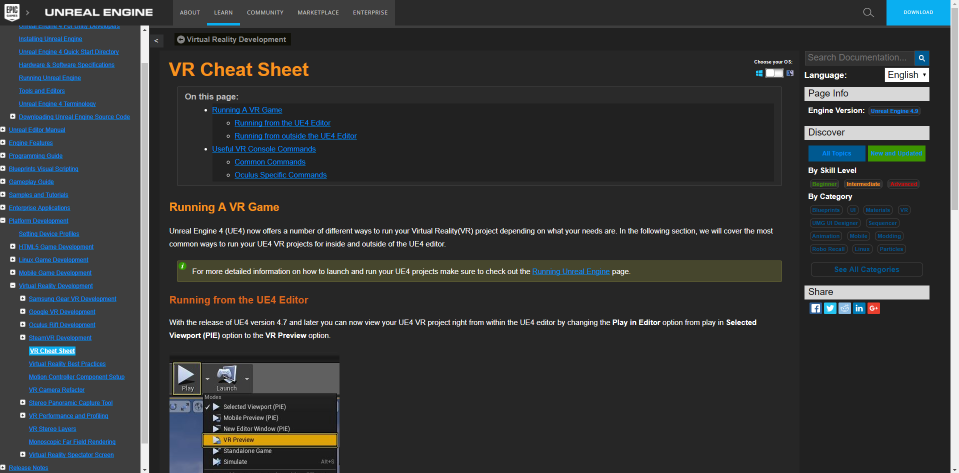Jump to Useful VR Console Commands
Viewport: 959px width, 473px height.
264,149
